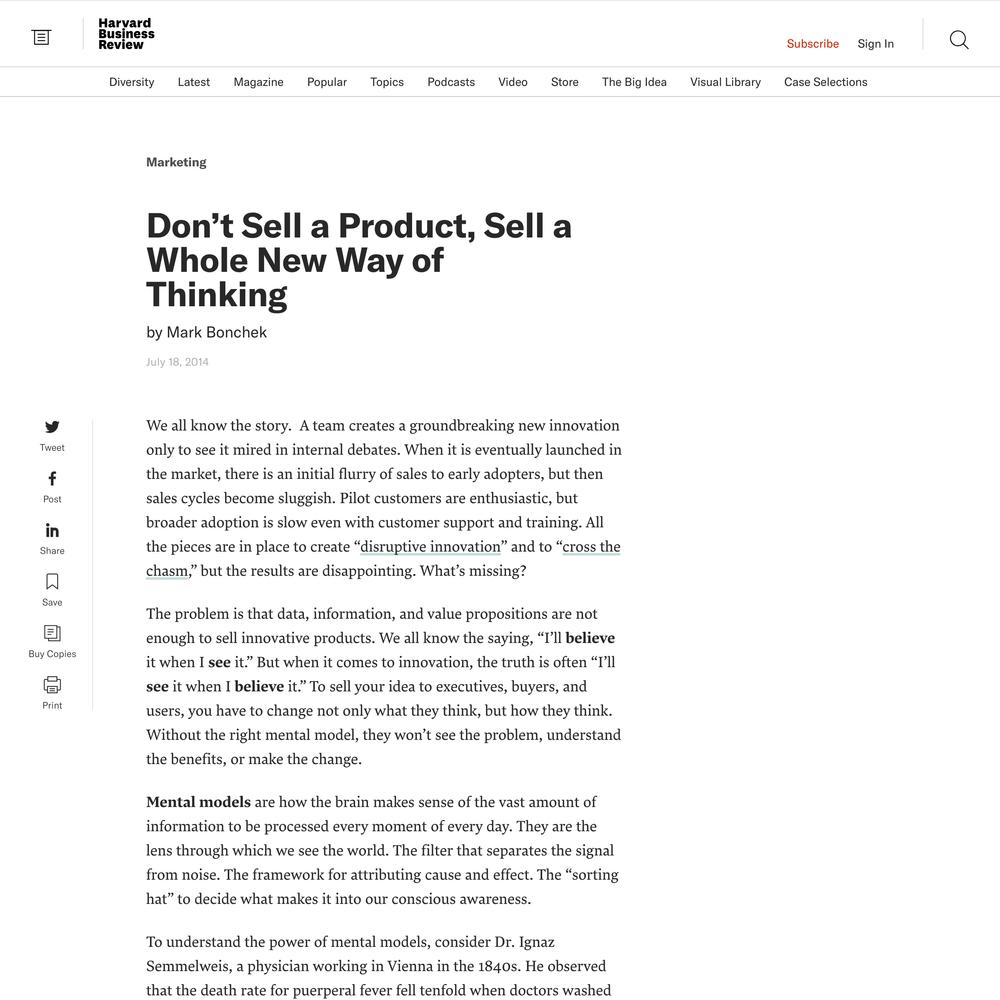Open the hamburger menu icon
This screenshot has width=1000, height=1000.
(41, 38)
